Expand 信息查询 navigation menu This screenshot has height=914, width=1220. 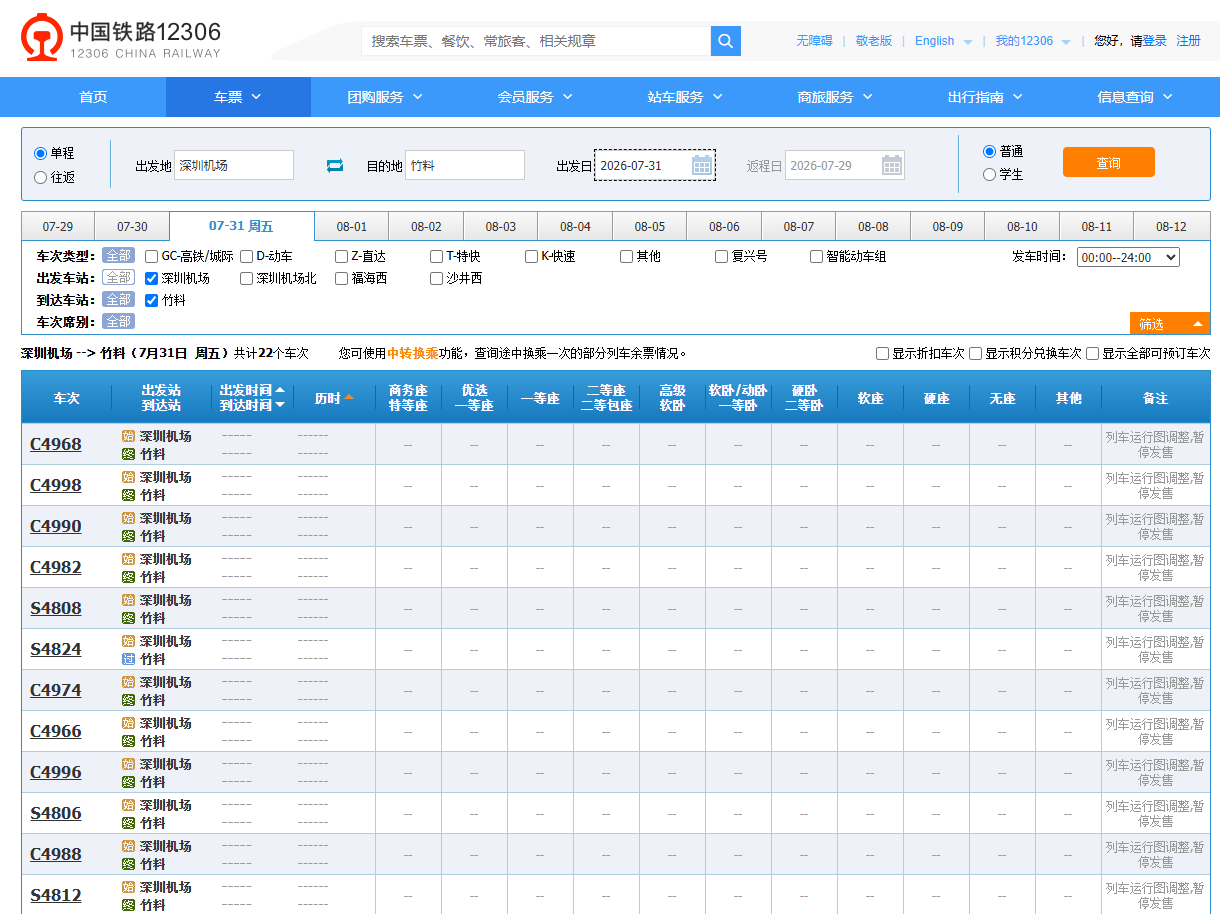click(1135, 97)
